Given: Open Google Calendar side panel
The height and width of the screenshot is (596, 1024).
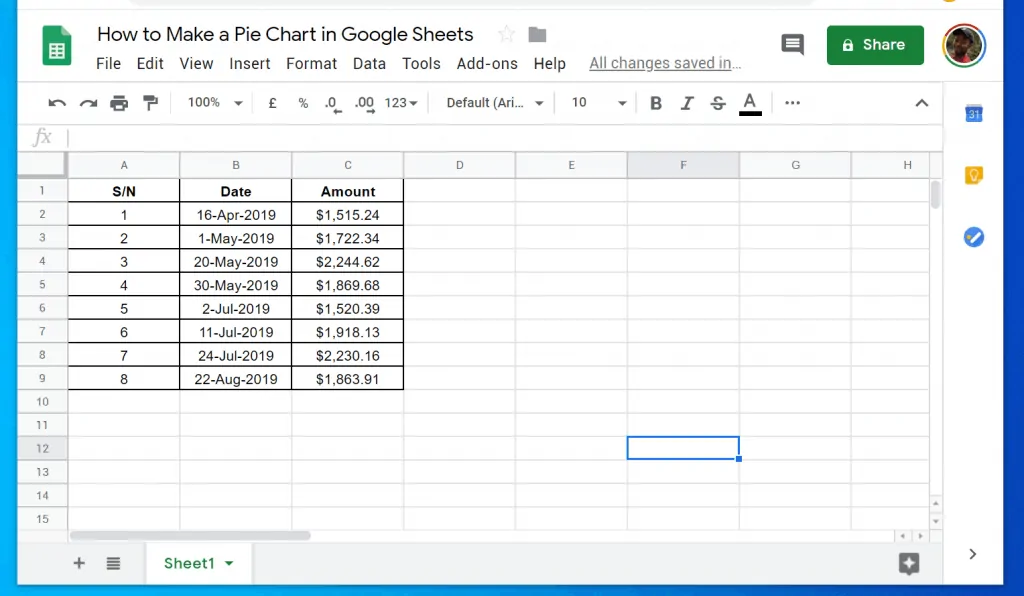Looking at the screenshot, I should click(x=973, y=114).
